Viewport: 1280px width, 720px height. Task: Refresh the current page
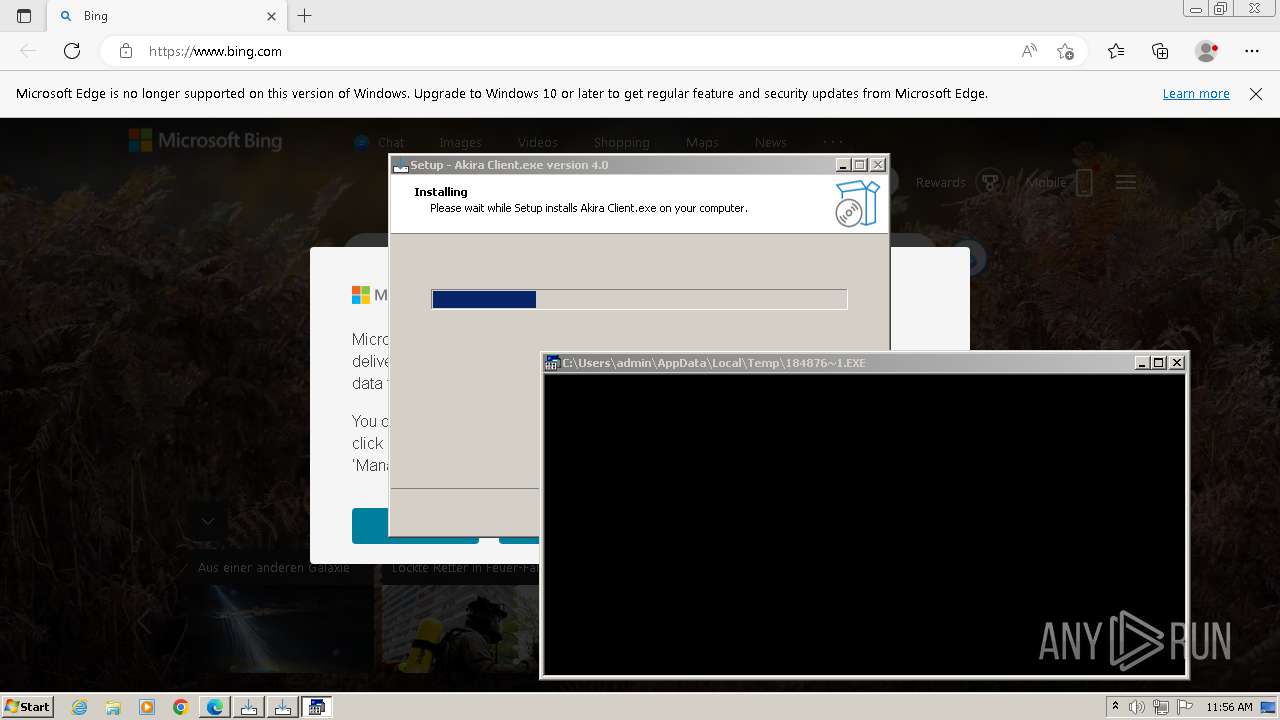point(72,51)
